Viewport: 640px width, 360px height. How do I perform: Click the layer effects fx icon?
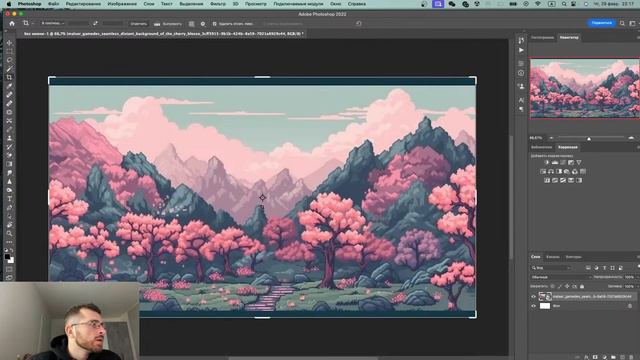(x=587, y=357)
